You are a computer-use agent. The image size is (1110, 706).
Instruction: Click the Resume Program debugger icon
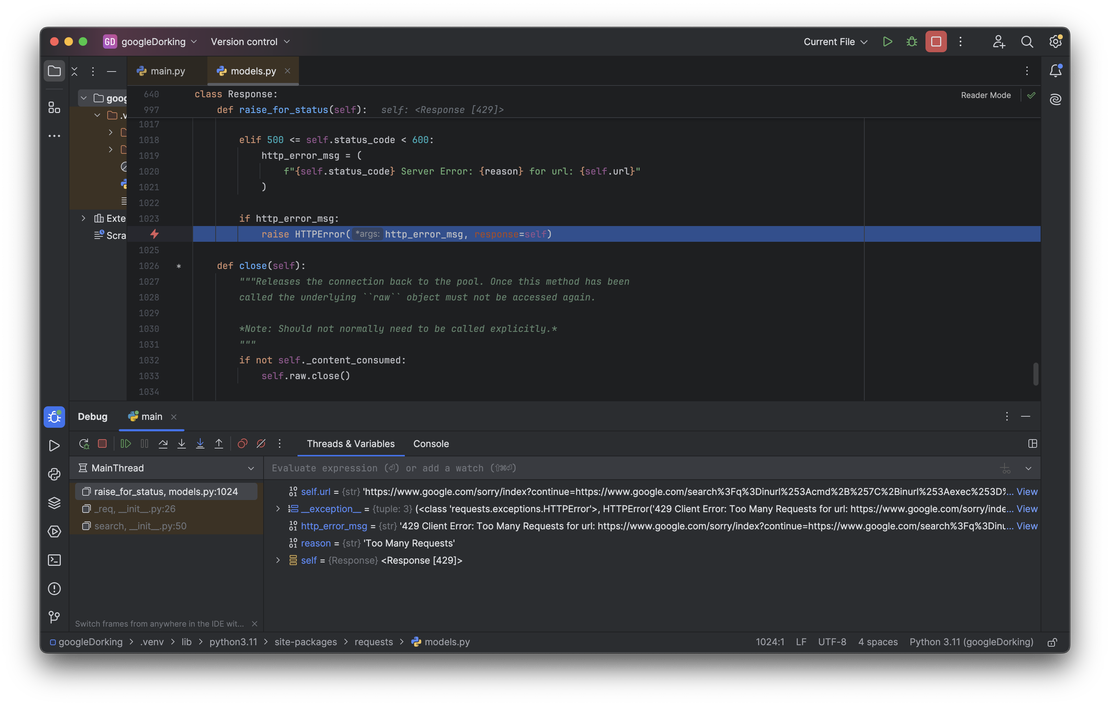(x=125, y=444)
